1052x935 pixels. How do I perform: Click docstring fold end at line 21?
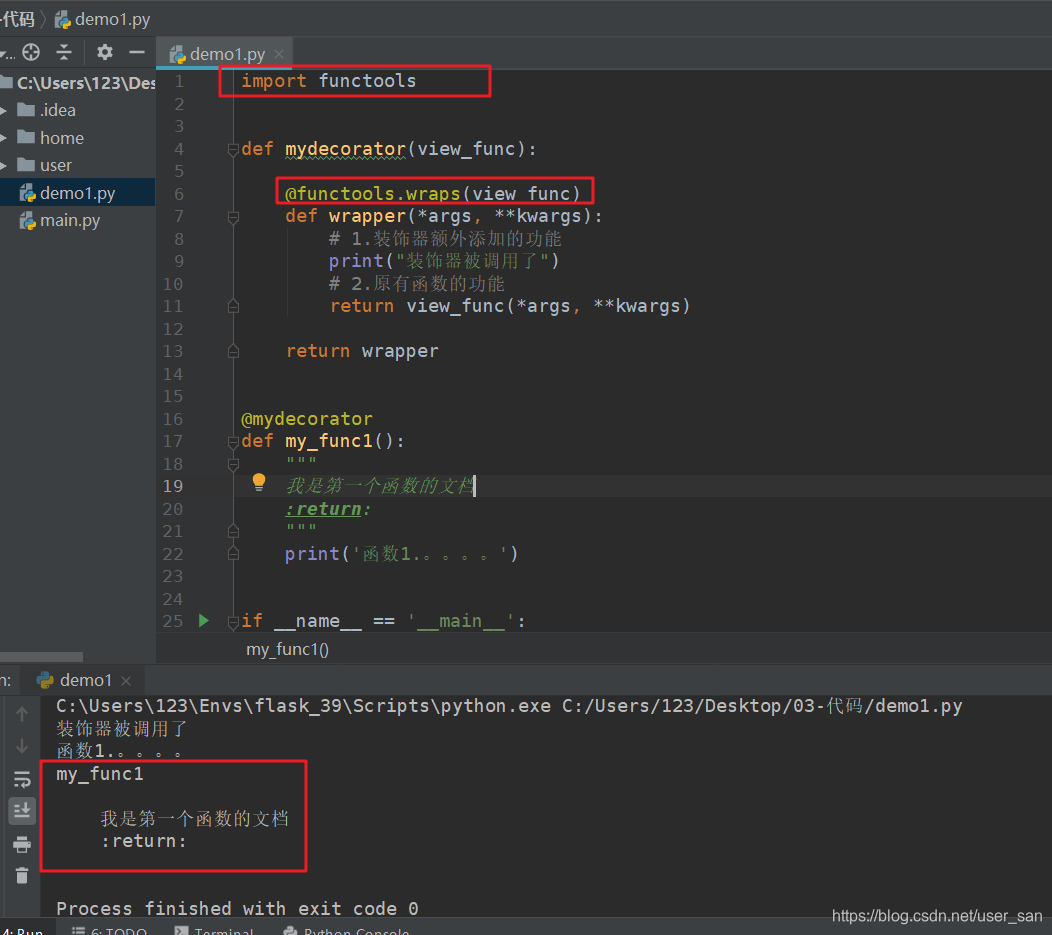point(233,531)
